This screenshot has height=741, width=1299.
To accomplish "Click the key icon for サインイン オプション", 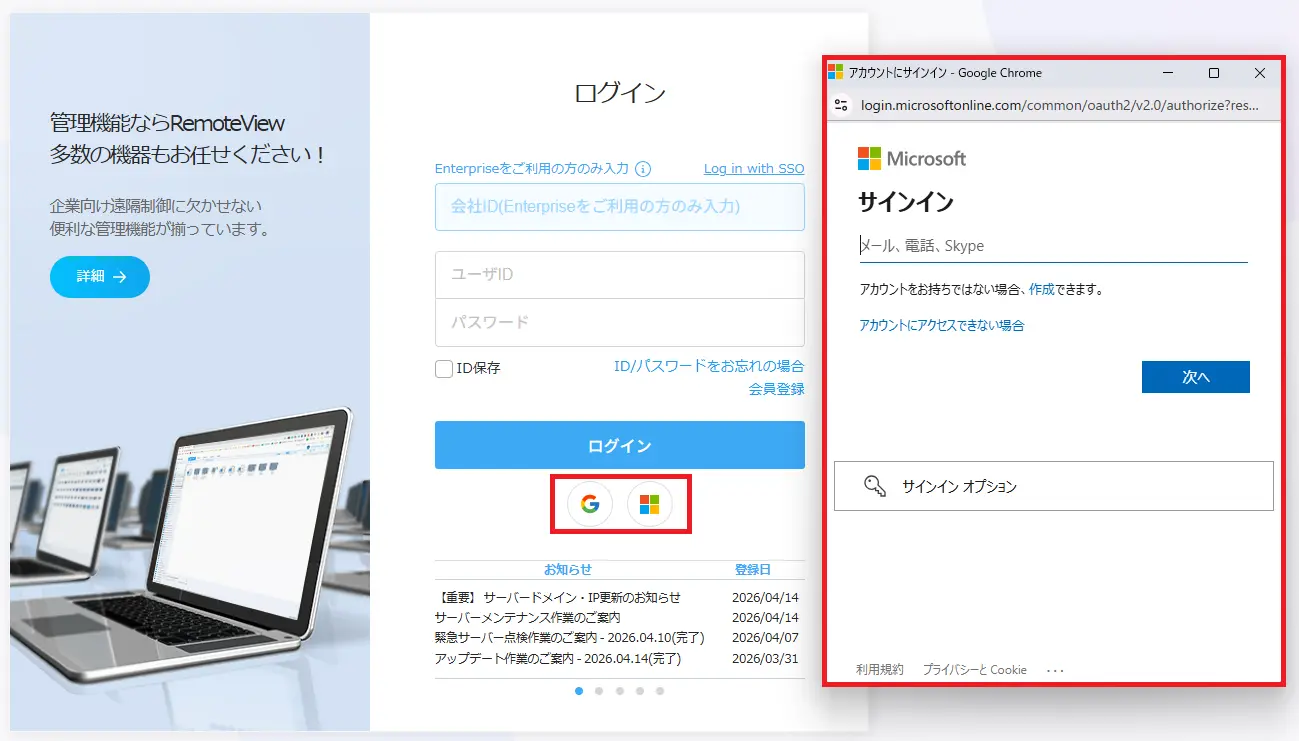I will point(877,486).
